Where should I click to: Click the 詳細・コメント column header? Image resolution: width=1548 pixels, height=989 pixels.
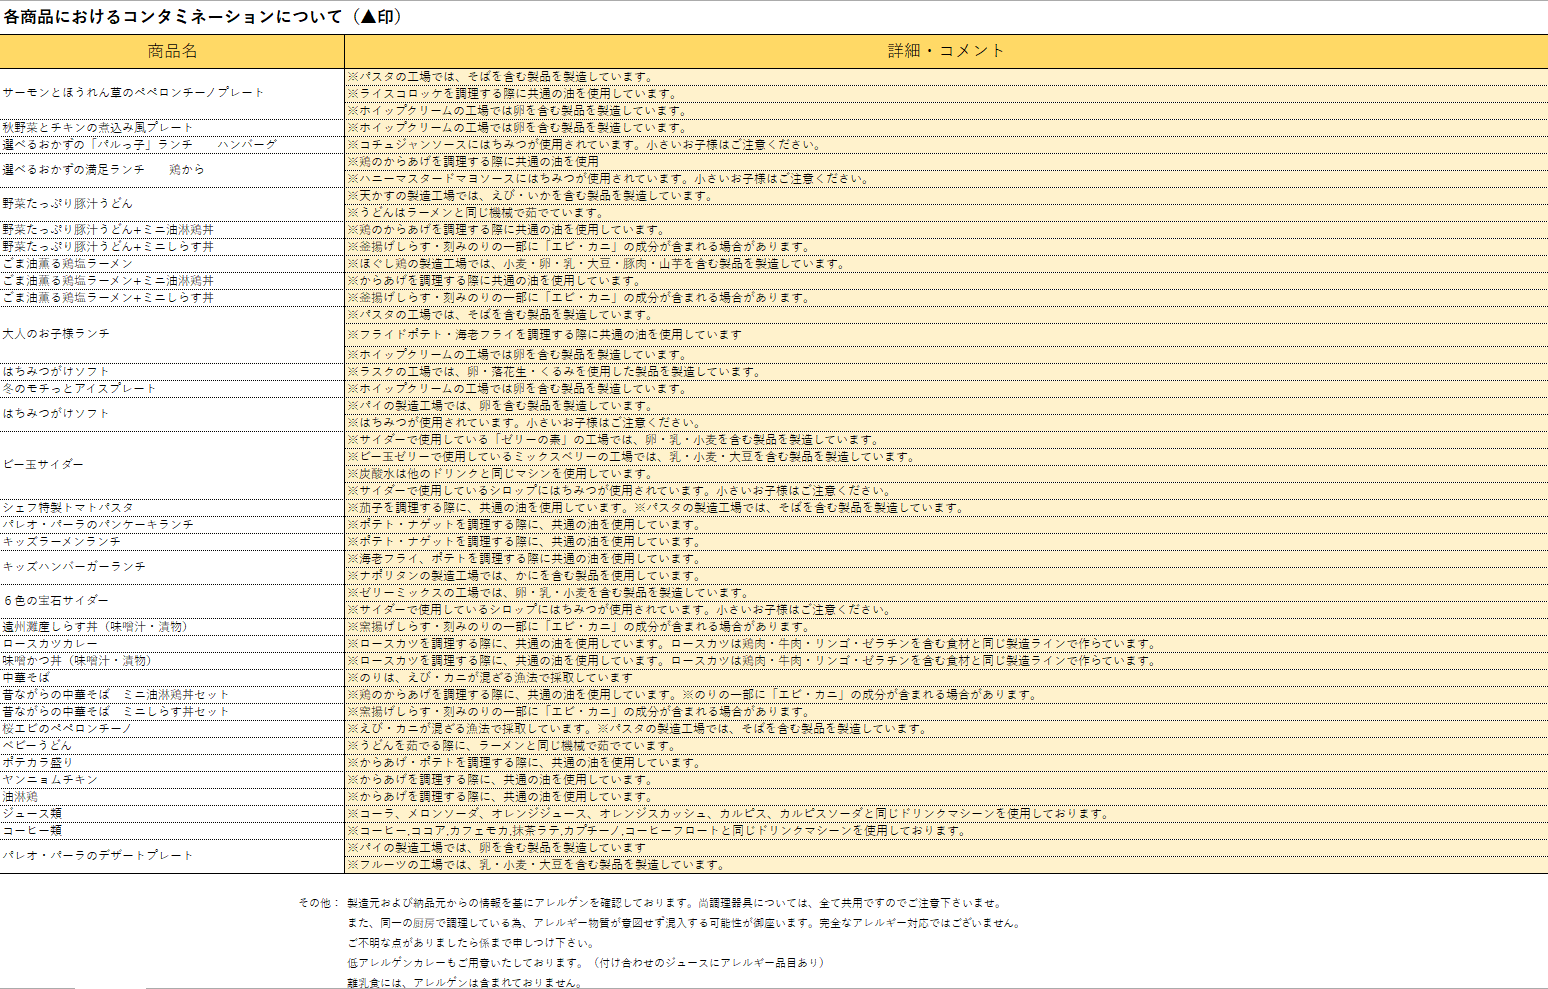tap(945, 51)
